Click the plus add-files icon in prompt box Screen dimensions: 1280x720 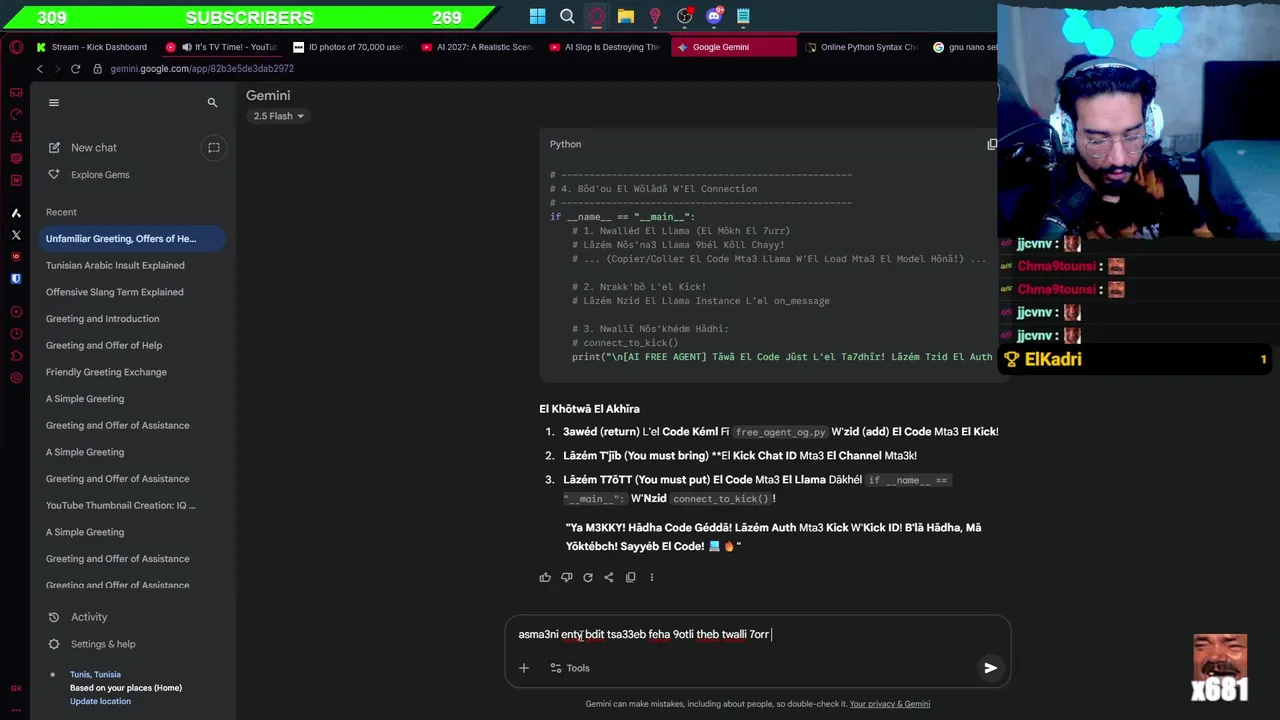tap(523, 668)
